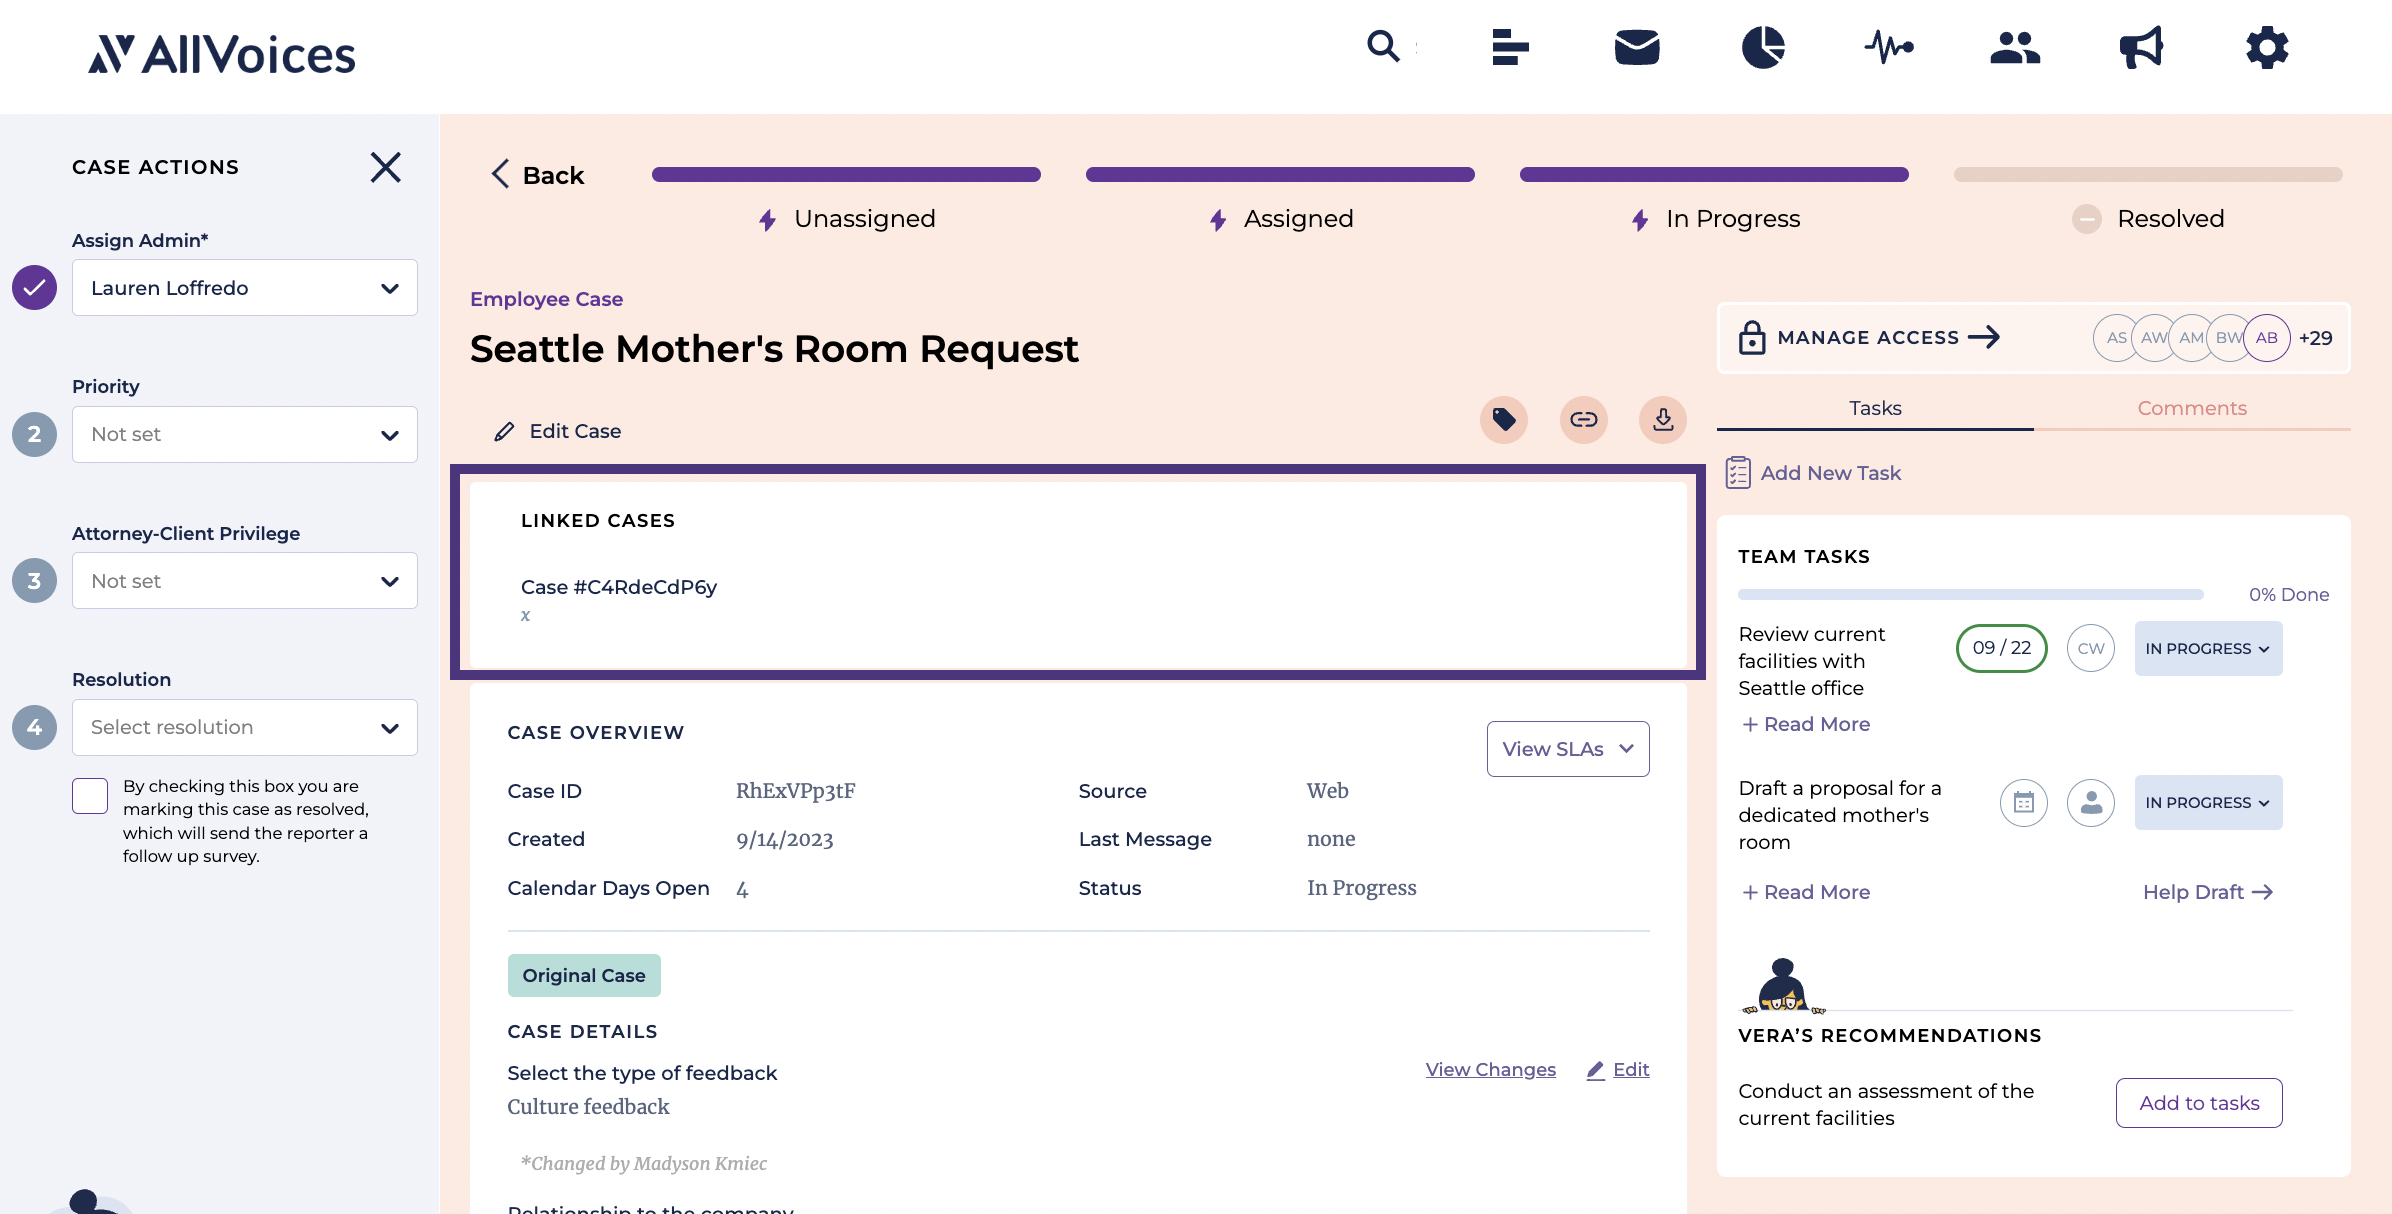Click person assignee icon on draft proposal task

2091,803
